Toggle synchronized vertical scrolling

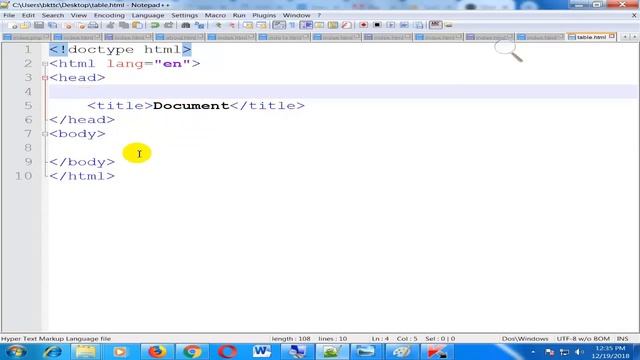248,25
